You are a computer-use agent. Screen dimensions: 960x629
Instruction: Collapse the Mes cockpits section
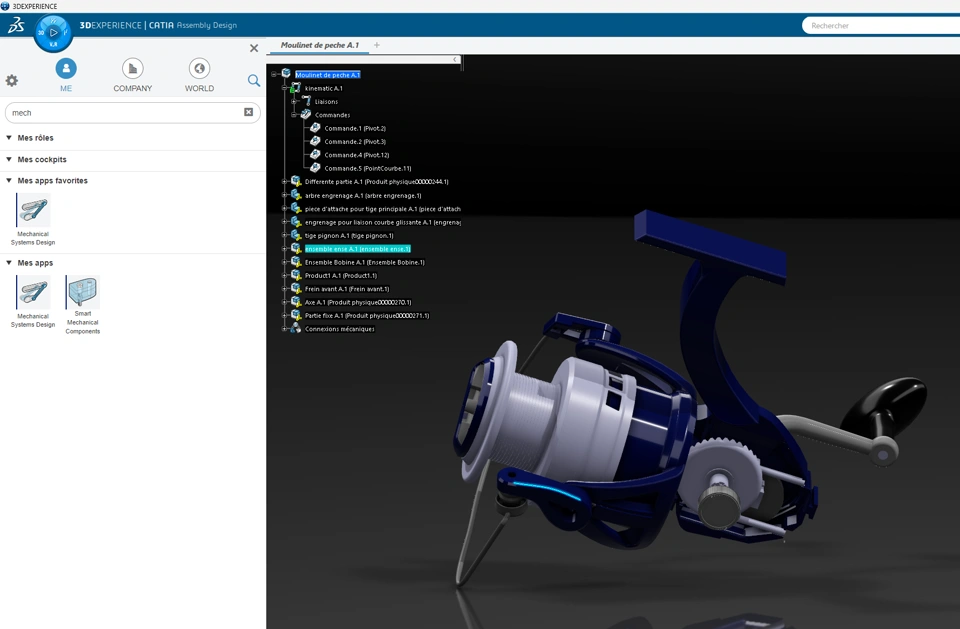pyautogui.click(x=9, y=159)
